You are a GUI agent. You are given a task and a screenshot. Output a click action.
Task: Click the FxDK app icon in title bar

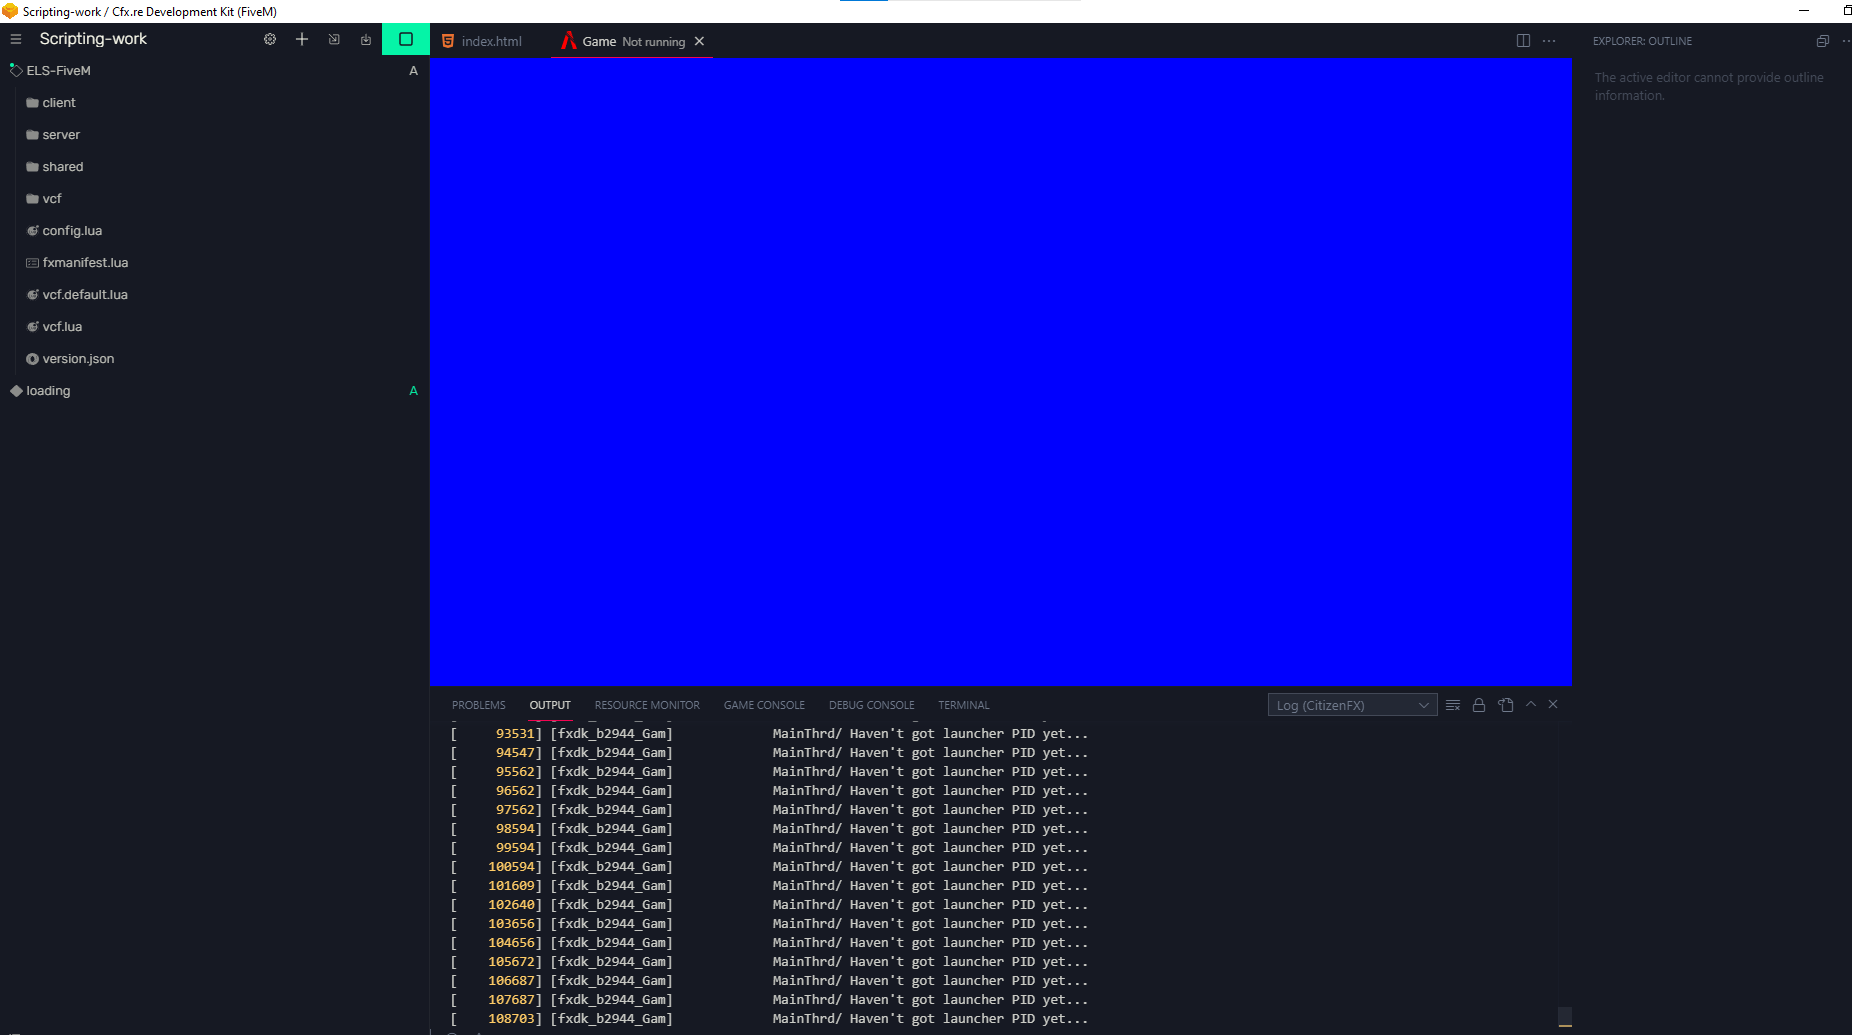10,11
